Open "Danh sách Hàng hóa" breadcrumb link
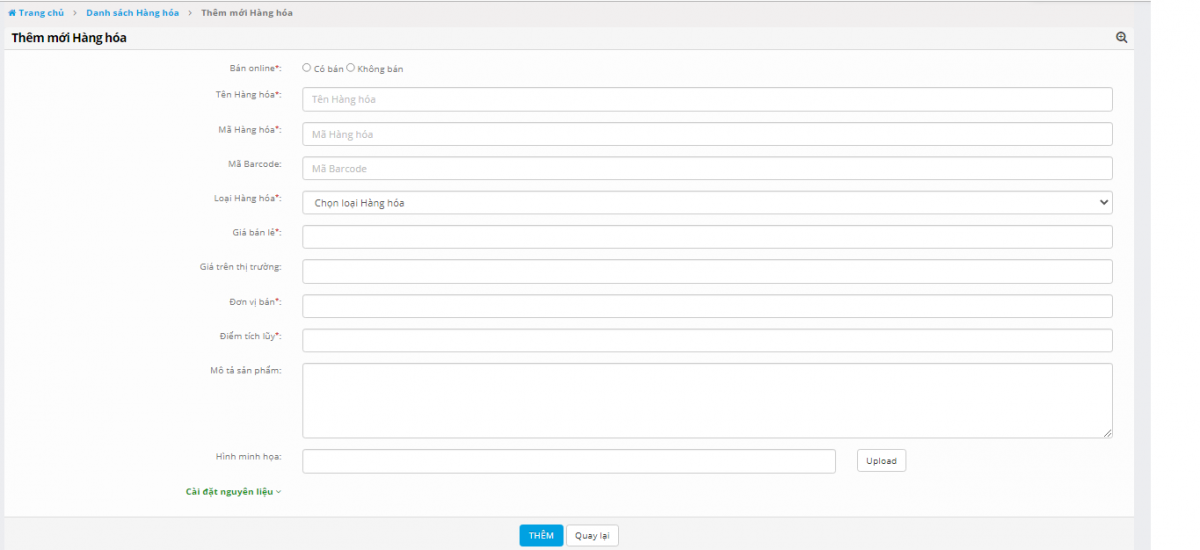1200x550 pixels. 146,13
